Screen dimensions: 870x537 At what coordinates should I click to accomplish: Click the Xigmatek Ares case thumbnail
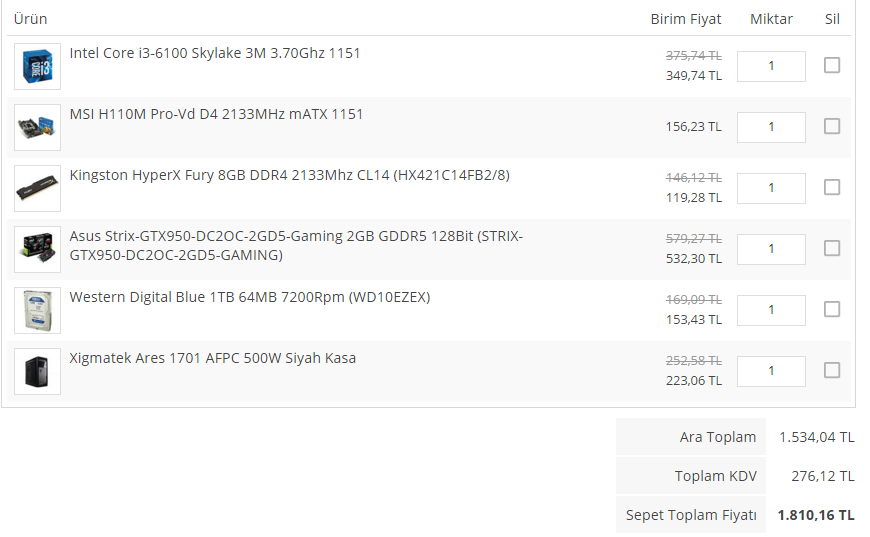[37, 371]
